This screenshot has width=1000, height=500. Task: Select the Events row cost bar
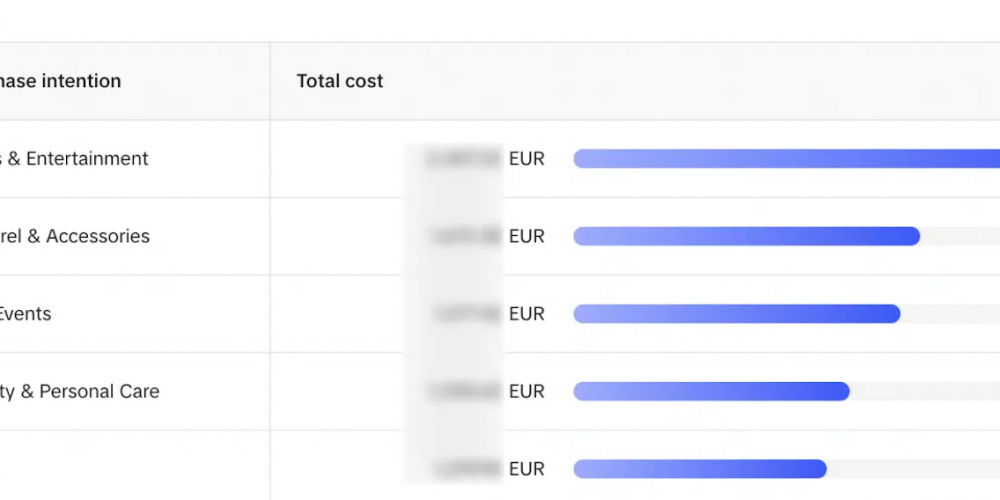[x=737, y=314]
